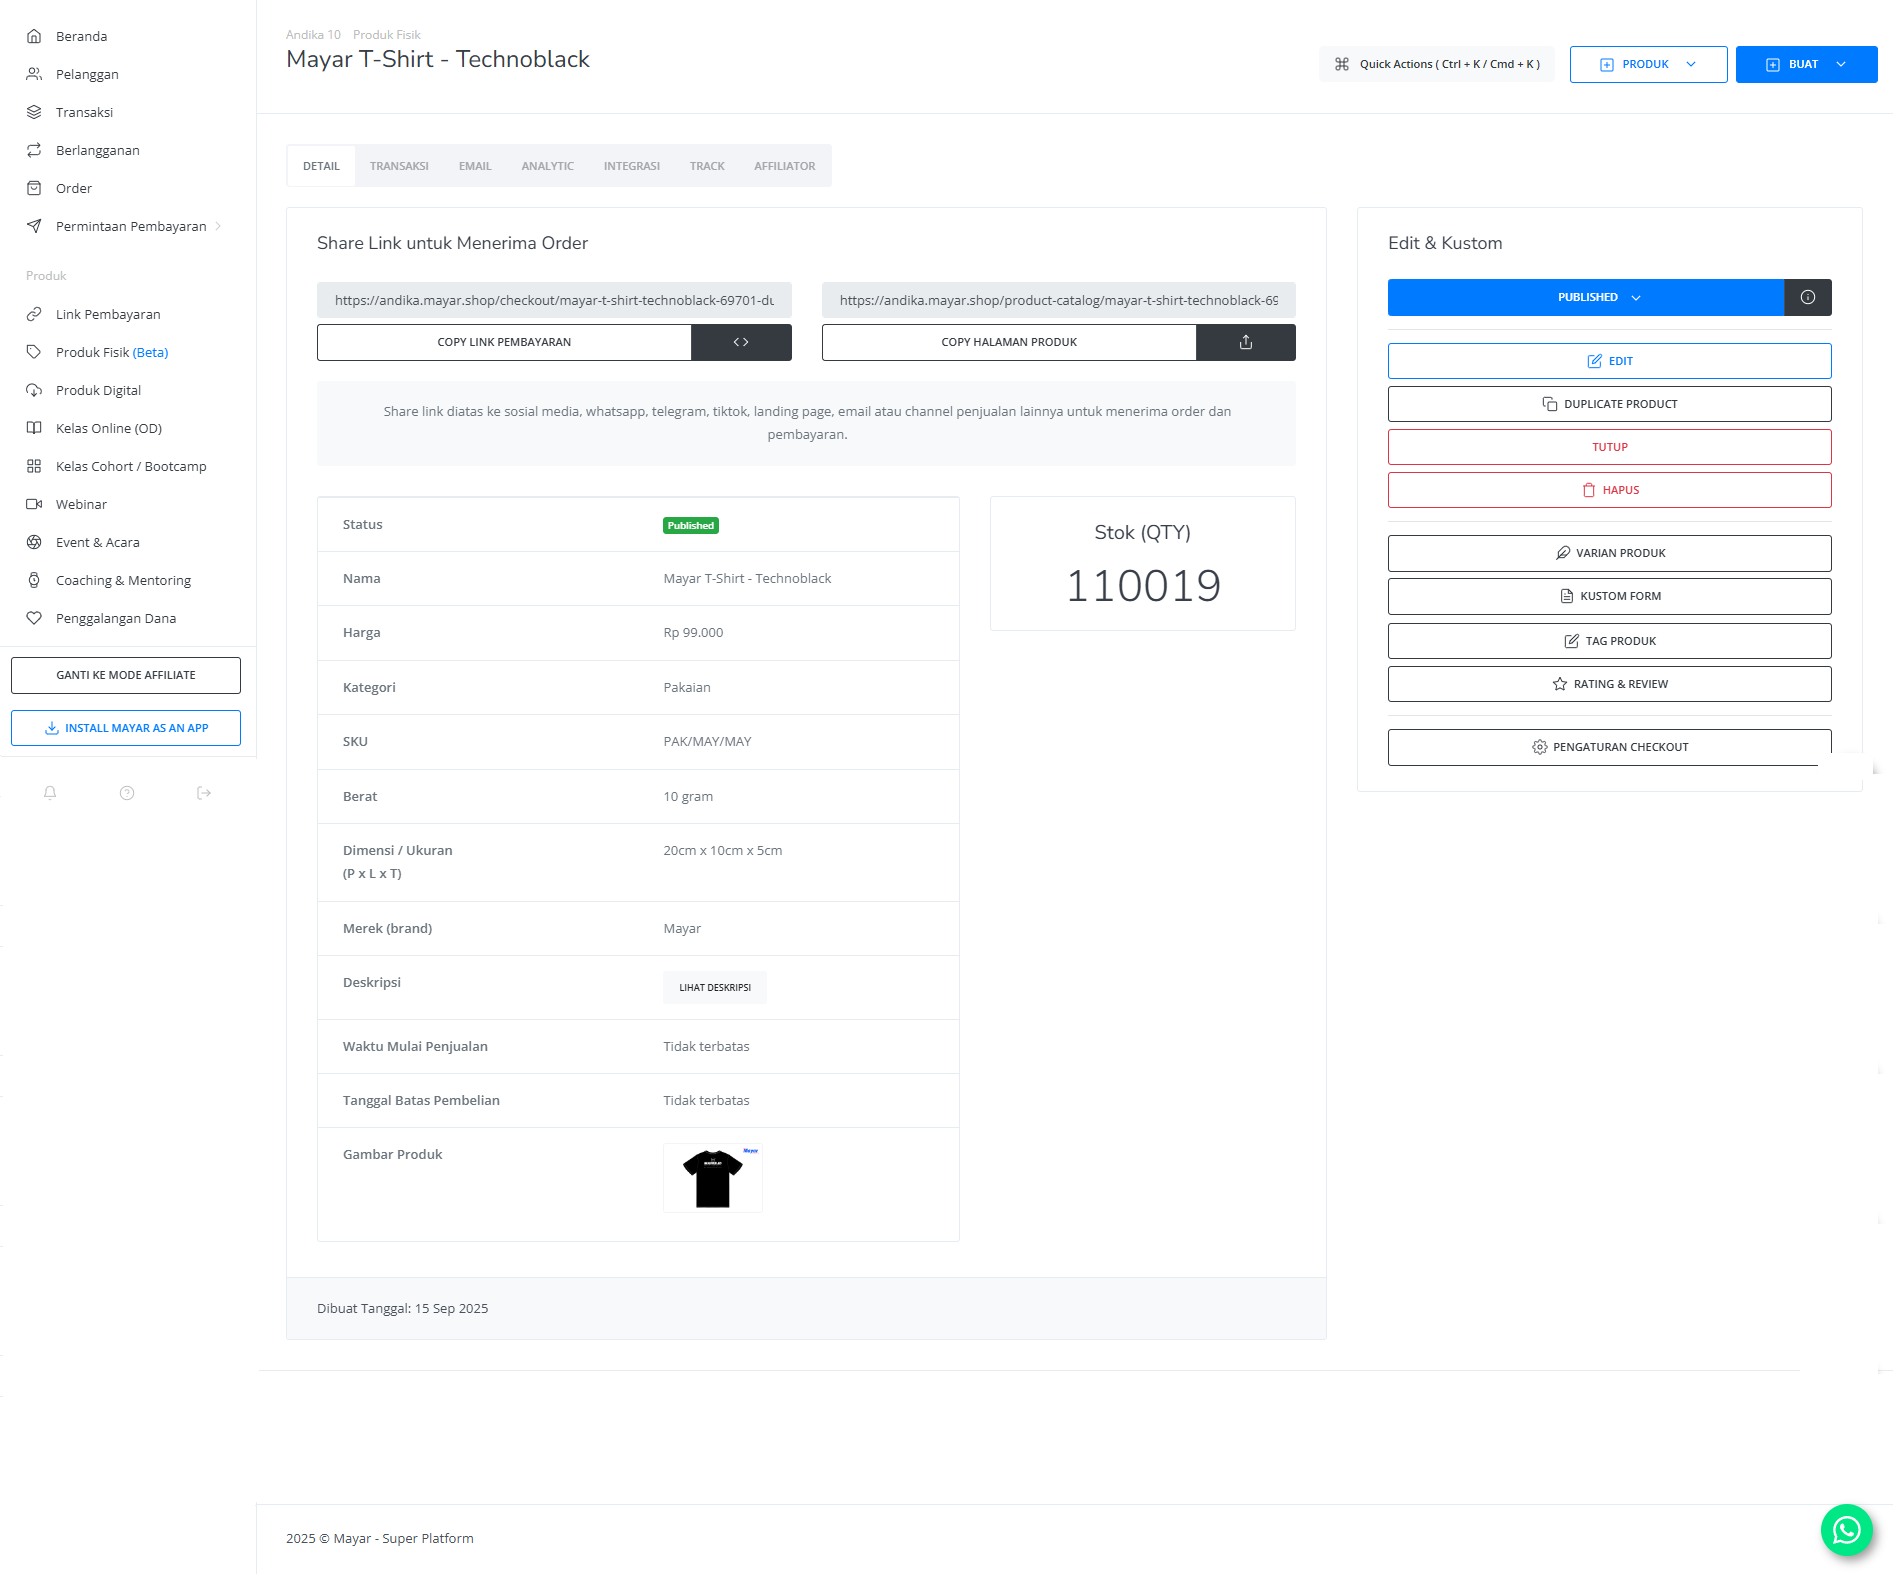
Task: Click the Andika 10 breadcrumb link
Action: 313,35
